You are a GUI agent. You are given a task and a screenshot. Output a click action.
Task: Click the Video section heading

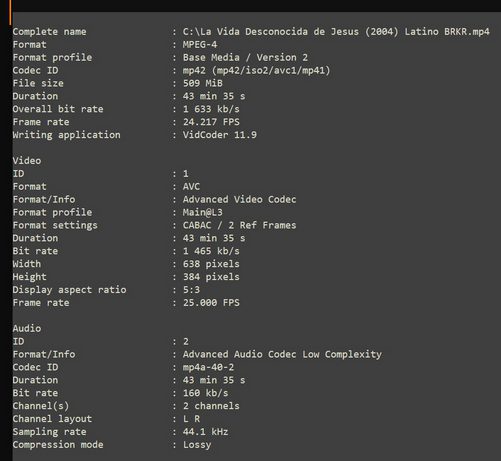(27, 161)
